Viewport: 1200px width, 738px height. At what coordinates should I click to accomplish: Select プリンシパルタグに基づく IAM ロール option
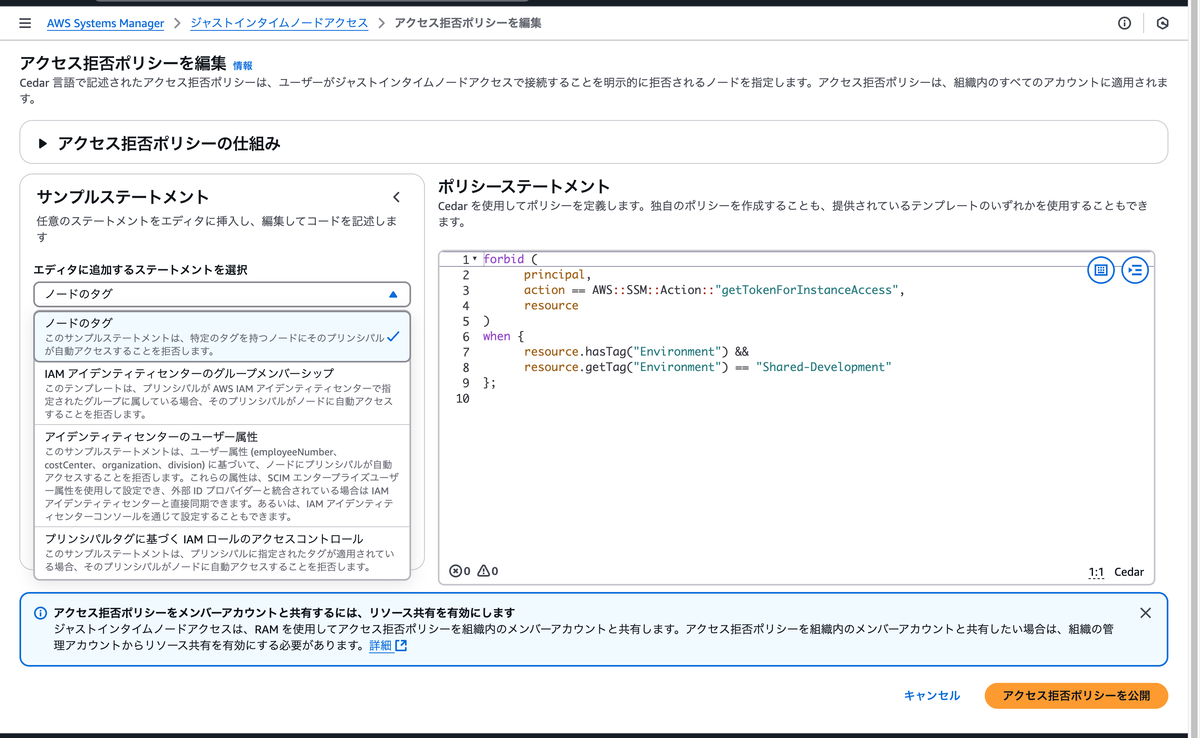222,552
